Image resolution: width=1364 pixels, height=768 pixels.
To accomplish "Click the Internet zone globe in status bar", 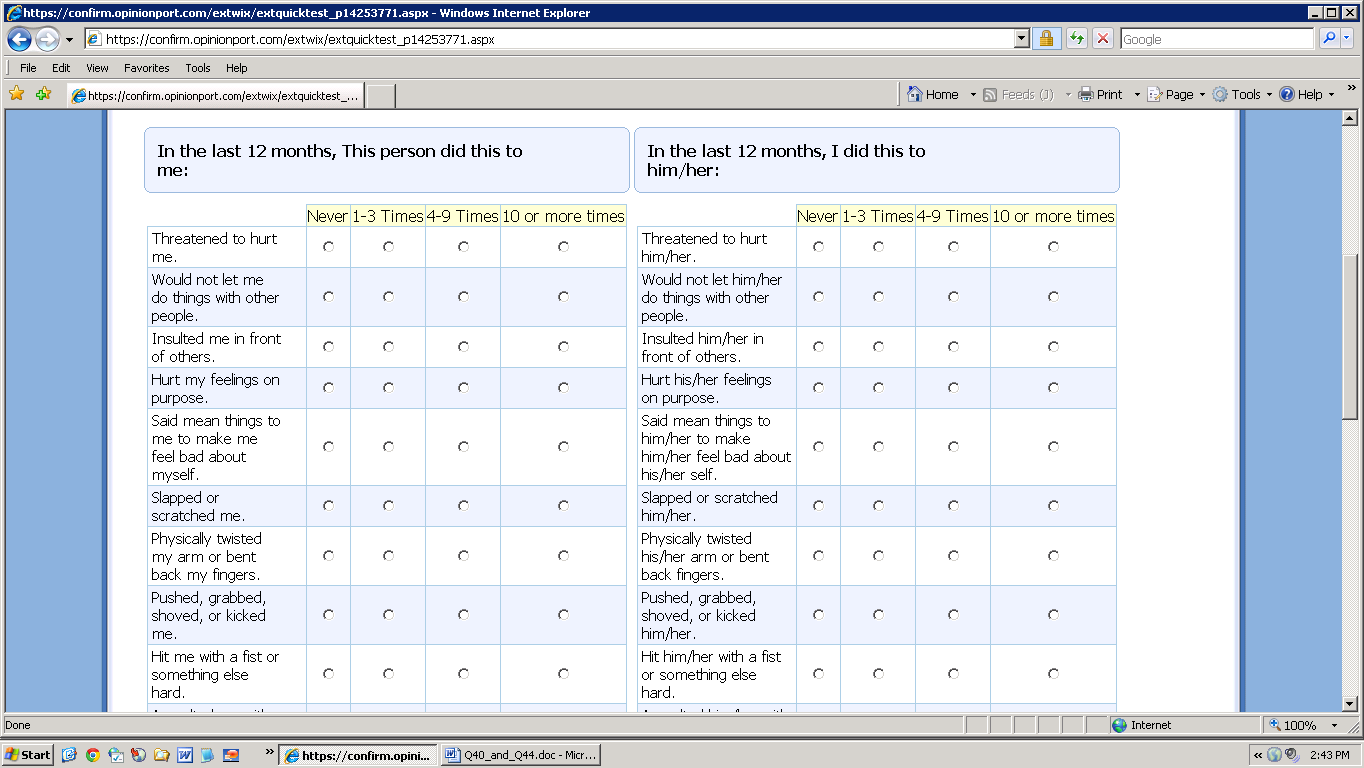I will (1119, 725).
